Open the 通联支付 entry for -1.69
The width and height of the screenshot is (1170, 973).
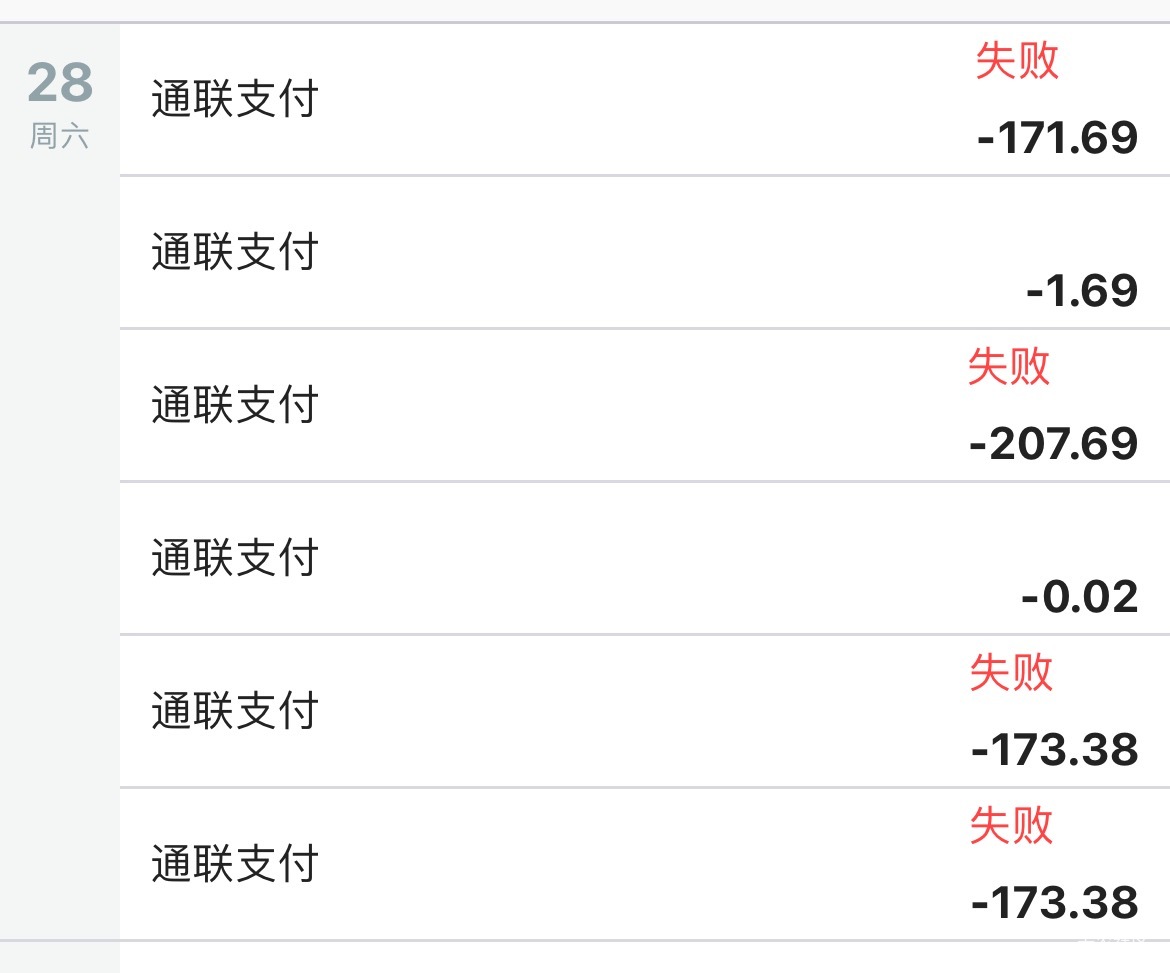[234, 252]
